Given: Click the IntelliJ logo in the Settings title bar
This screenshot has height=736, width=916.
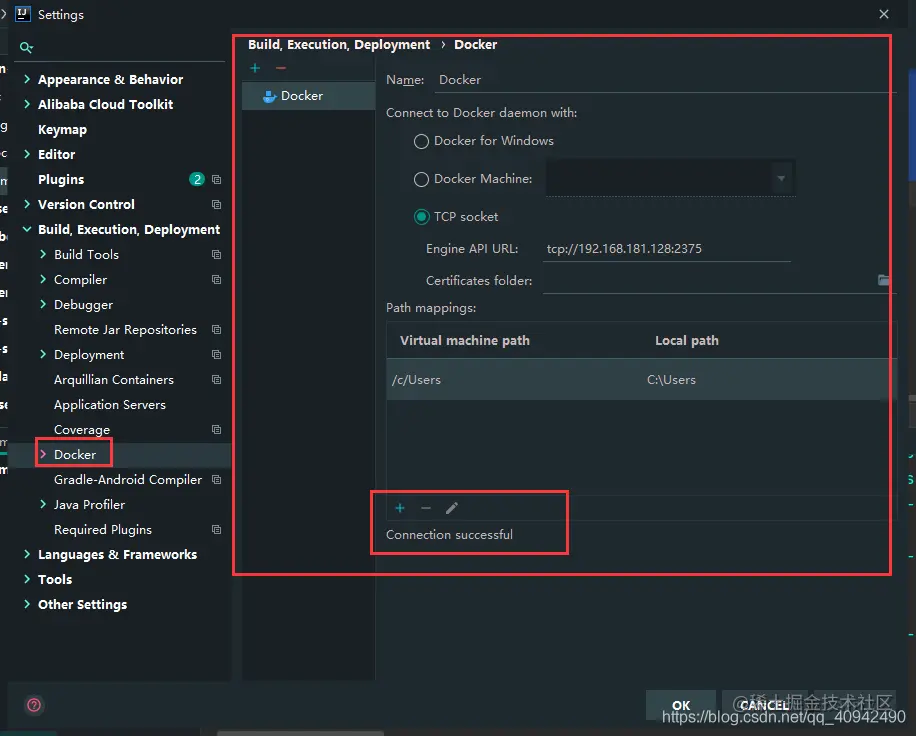Looking at the screenshot, I should pos(23,14).
